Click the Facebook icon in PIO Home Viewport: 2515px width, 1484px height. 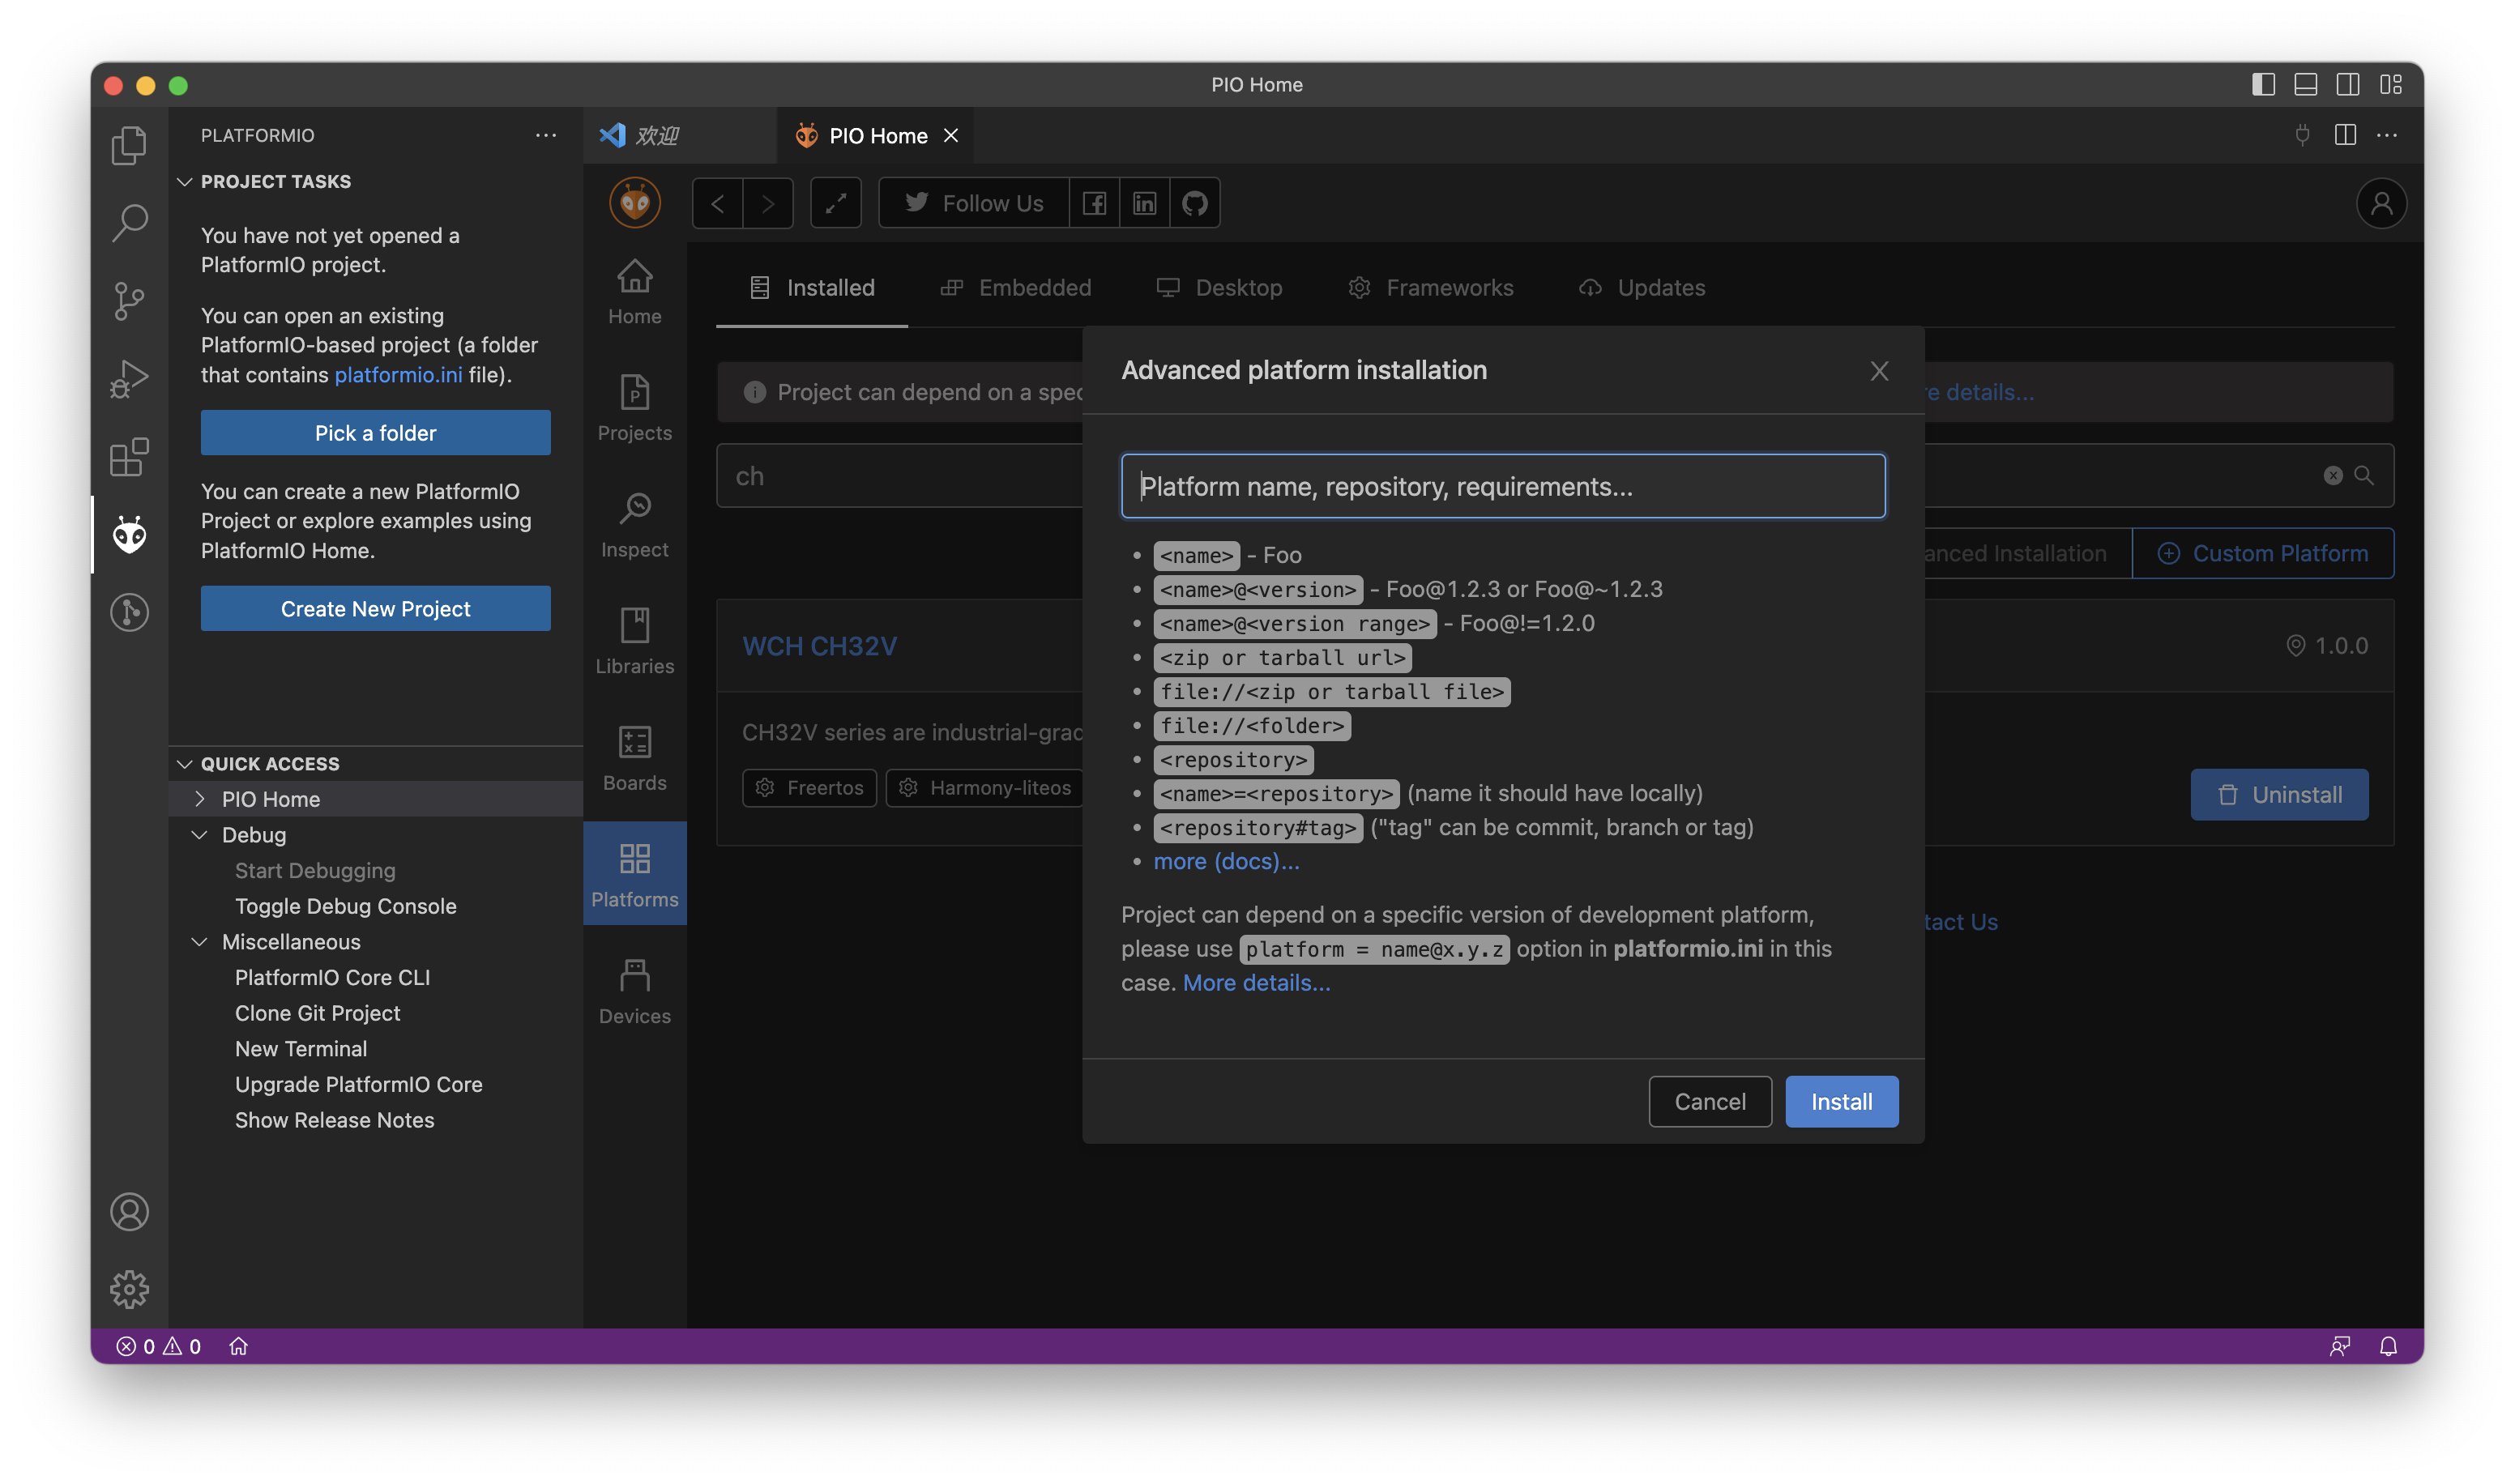(x=1094, y=202)
